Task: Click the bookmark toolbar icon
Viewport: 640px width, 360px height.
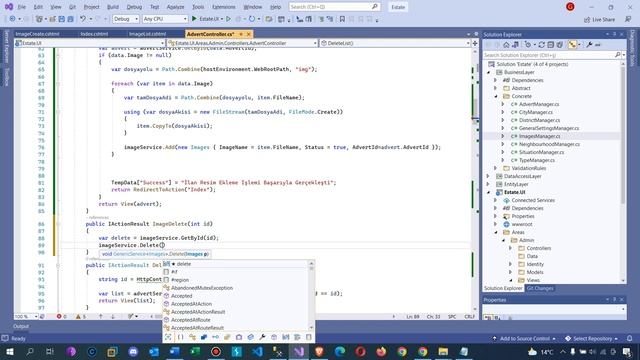Action: pos(342,19)
